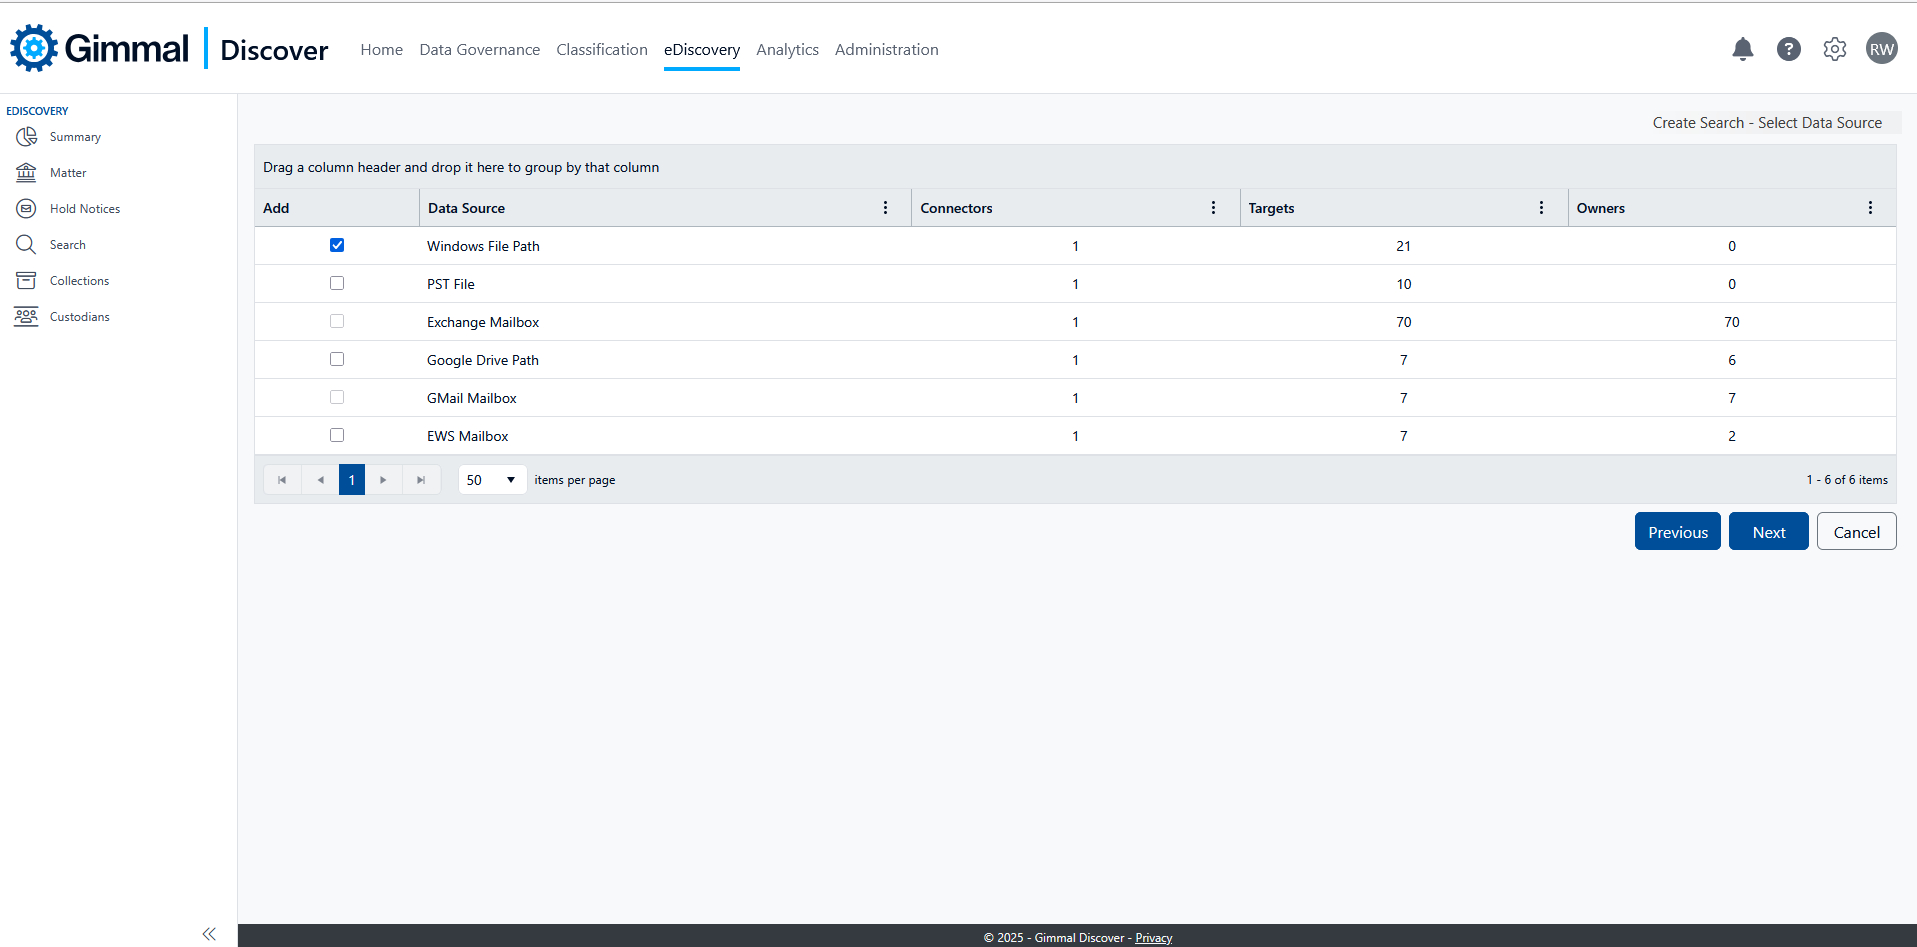Open the RW user avatar menu
This screenshot has width=1917, height=947.
tap(1881, 49)
